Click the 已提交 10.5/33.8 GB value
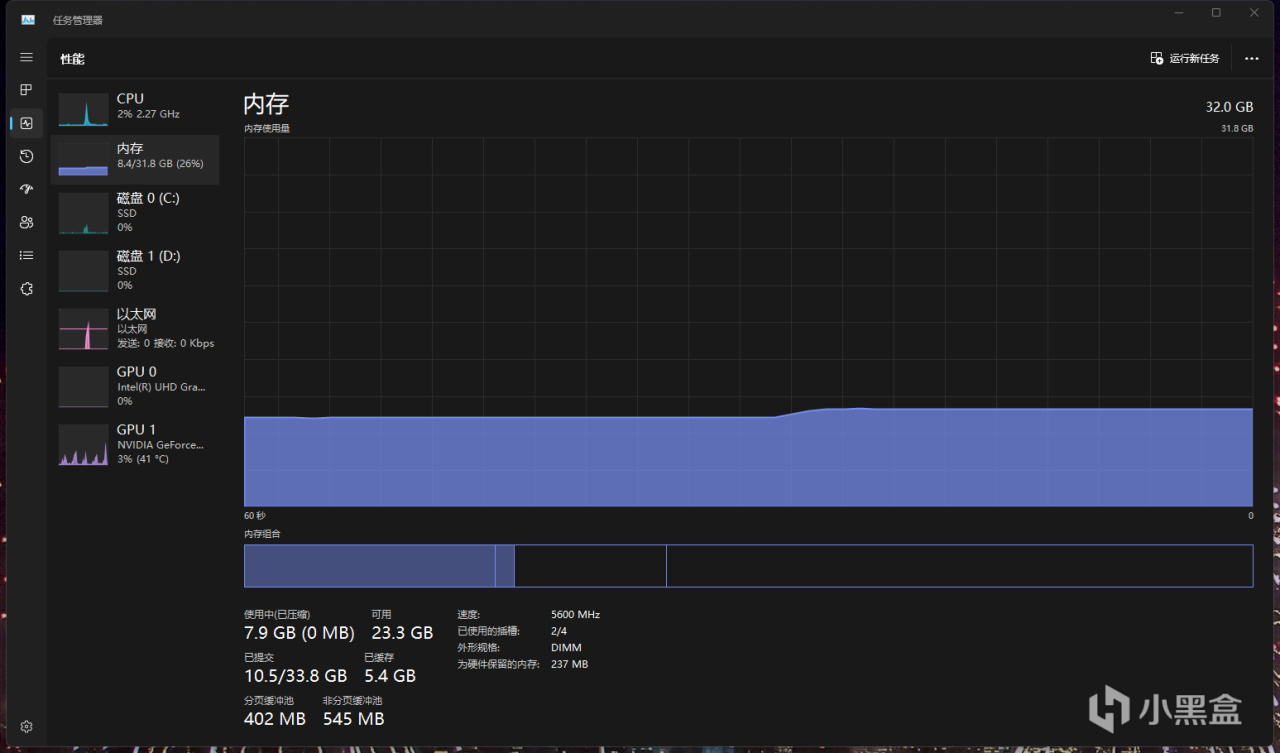This screenshot has width=1280, height=753. tap(296, 676)
